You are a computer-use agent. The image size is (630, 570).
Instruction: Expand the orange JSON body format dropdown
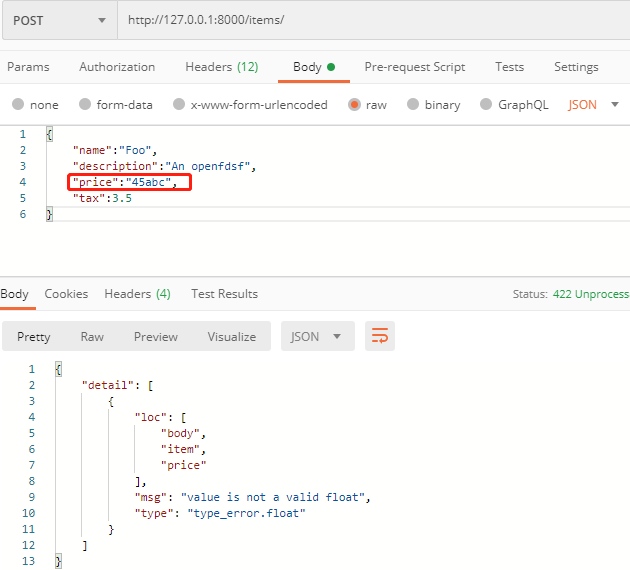point(594,105)
